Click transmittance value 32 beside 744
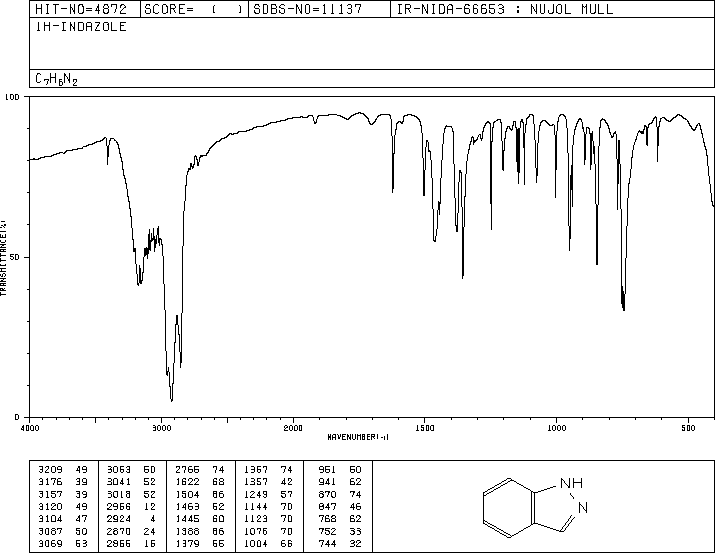715x553 pixels. click(355, 543)
